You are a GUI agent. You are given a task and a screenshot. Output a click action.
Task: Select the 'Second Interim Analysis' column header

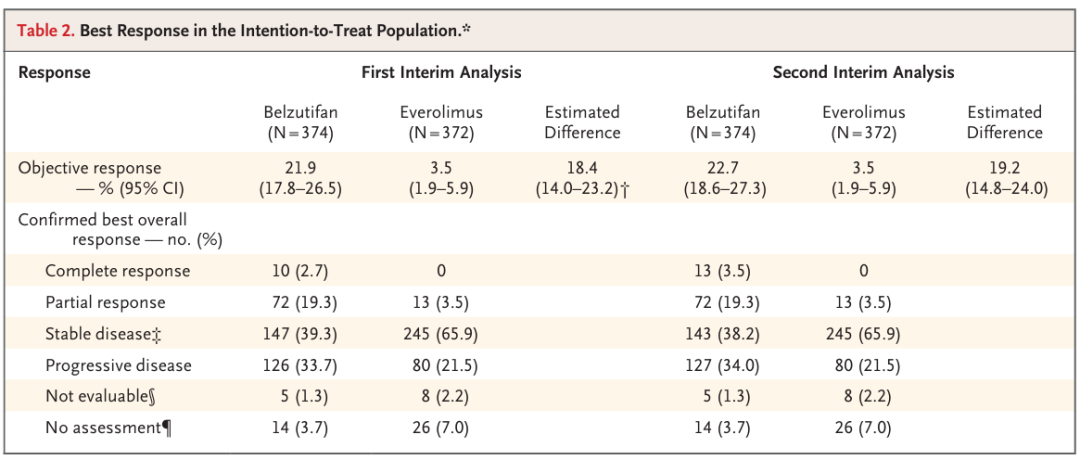click(863, 73)
